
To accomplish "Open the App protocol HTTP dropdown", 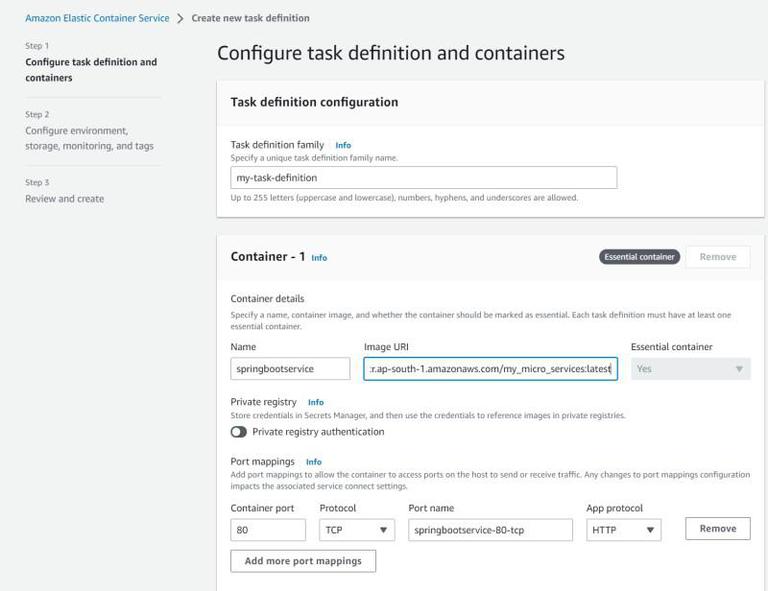I will [x=623, y=530].
